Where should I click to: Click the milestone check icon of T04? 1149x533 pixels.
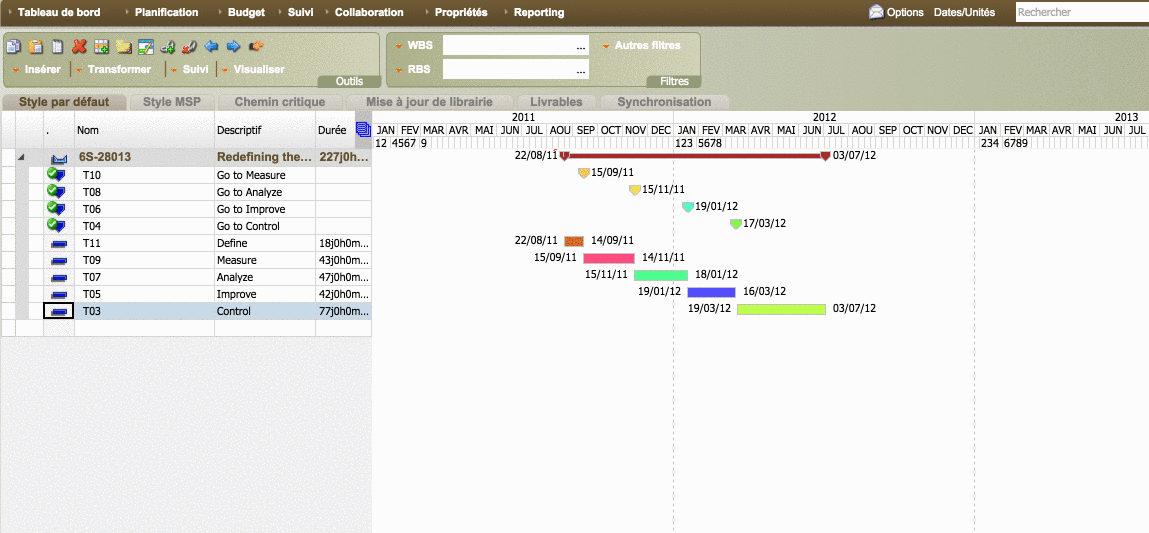pos(56,225)
